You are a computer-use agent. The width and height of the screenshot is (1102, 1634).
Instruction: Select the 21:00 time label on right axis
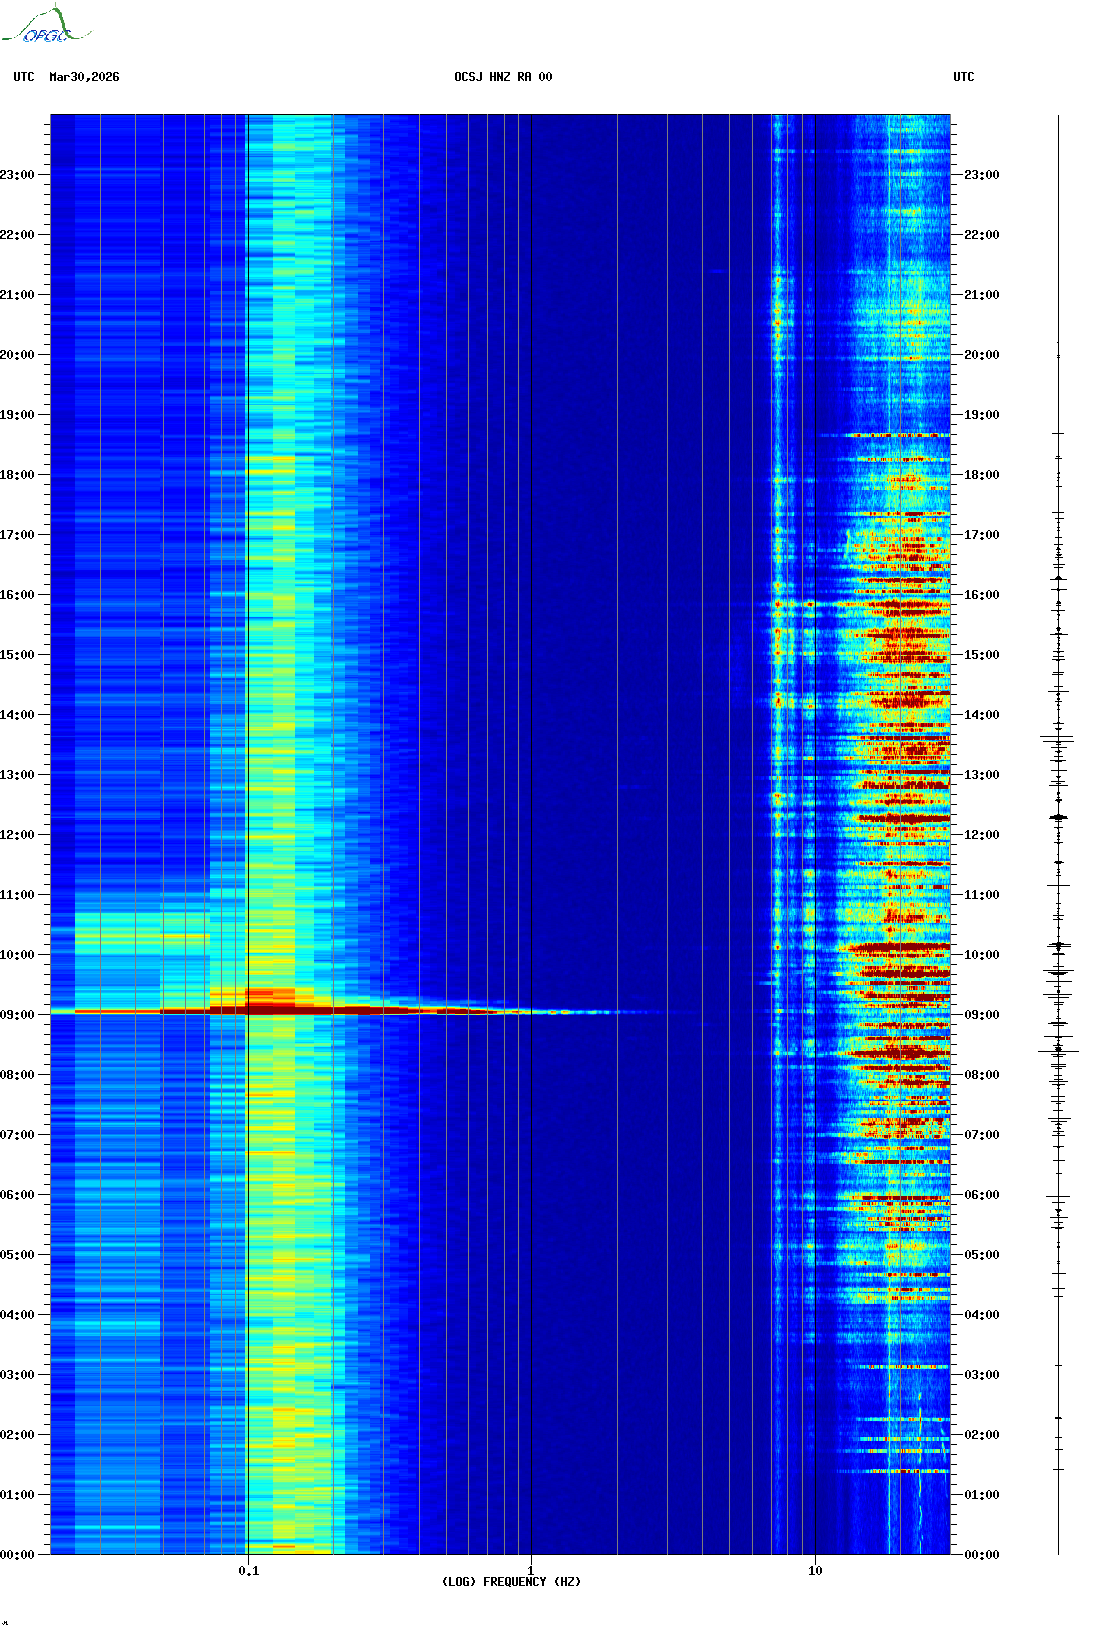pyautogui.click(x=981, y=294)
